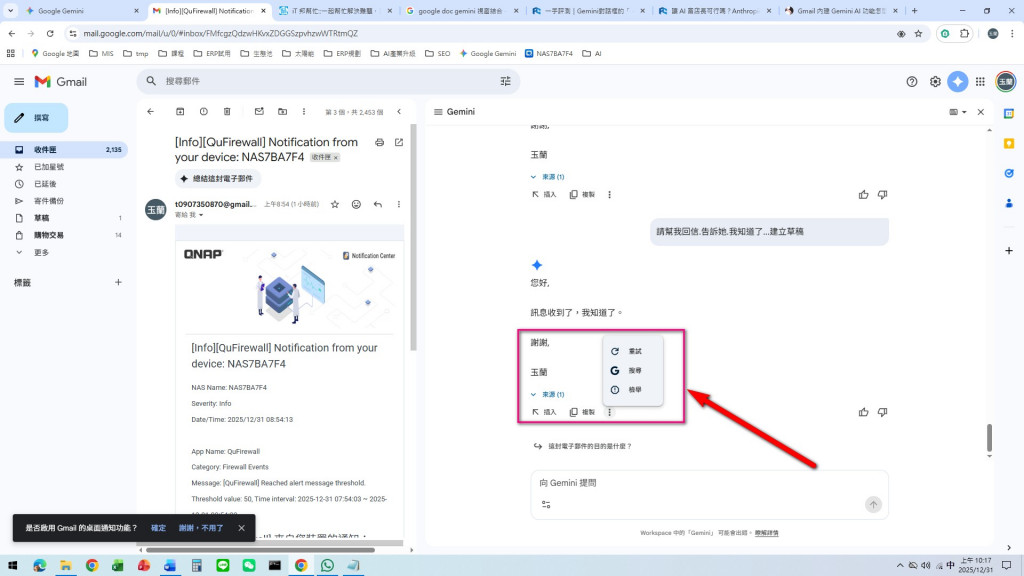The width and height of the screenshot is (1024, 576).
Task: Open more options for latest Gemini reply
Action: (609, 412)
